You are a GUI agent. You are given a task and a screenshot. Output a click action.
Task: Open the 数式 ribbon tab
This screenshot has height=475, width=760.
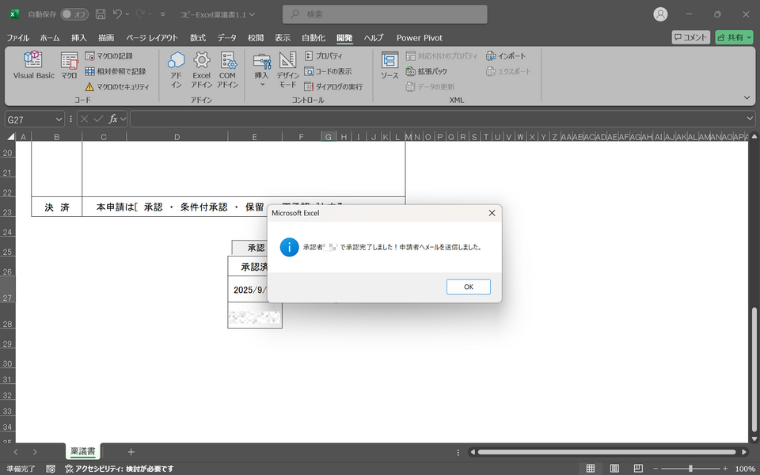pyautogui.click(x=198, y=38)
